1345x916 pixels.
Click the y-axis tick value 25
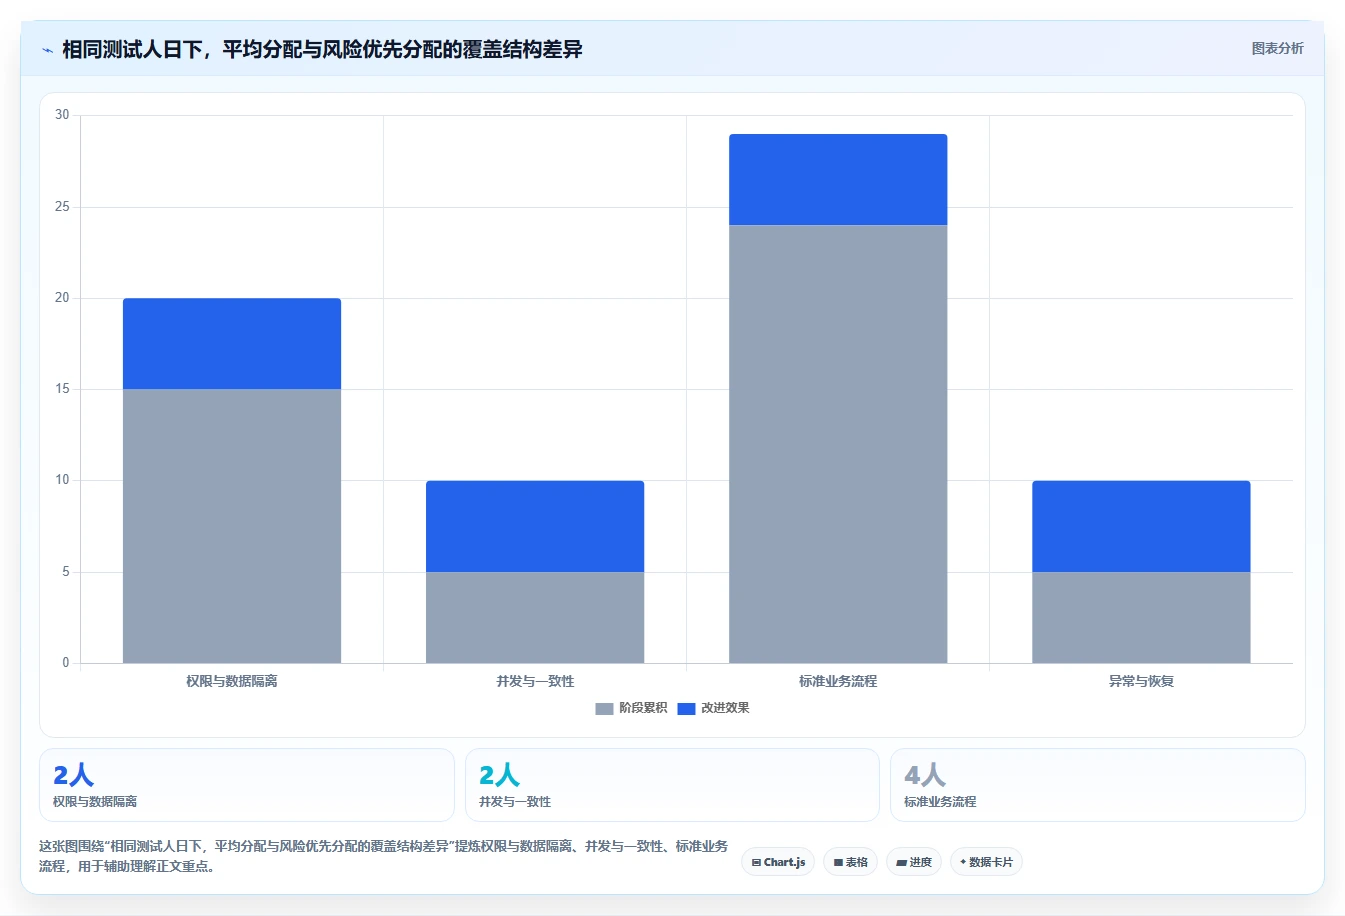pyautogui.click(x=63, y=207)
